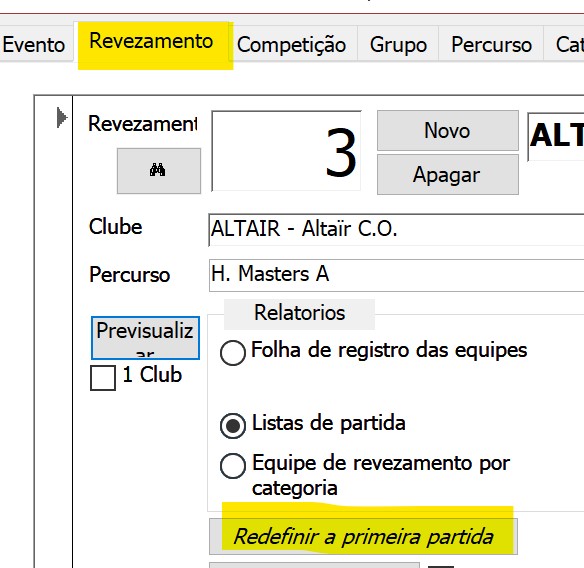Click the binoculars search icon button
The height and width of the screenshot is (568, 584).
click(x=159, y=171)
